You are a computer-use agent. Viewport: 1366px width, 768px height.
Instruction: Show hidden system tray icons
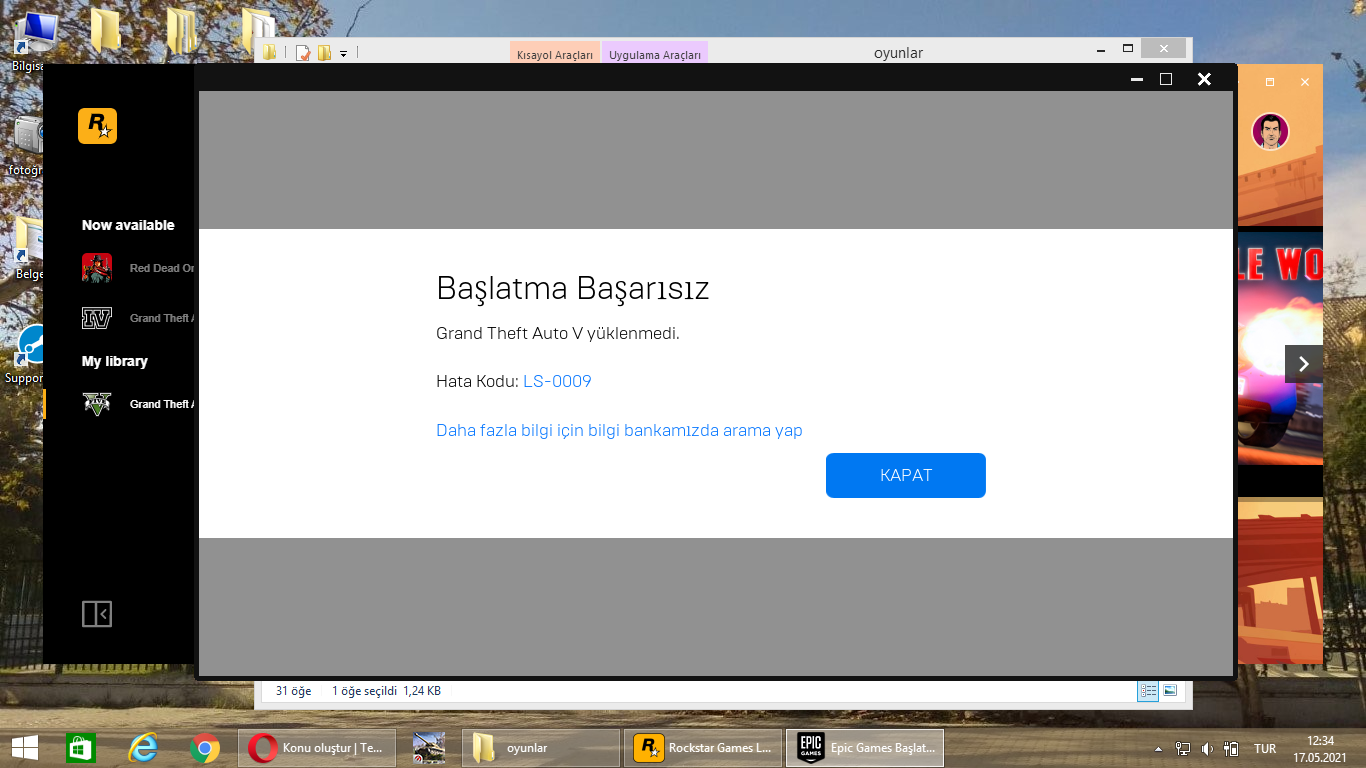point(1159,748)
